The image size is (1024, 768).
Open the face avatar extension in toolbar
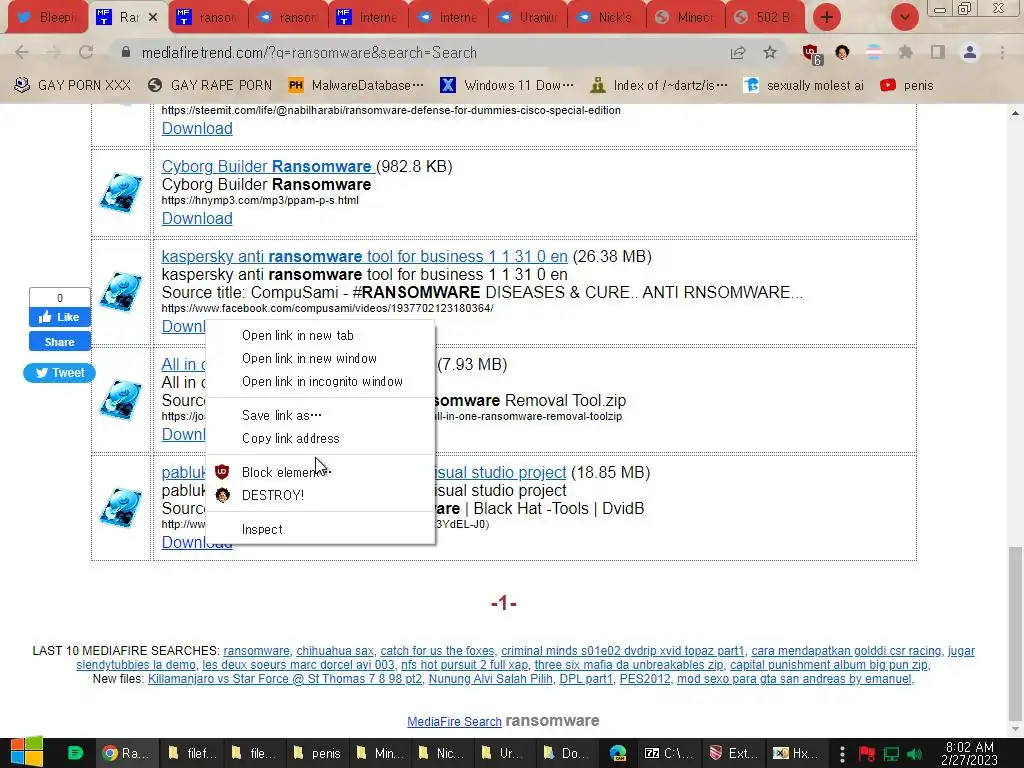click(x=842, y=52)
